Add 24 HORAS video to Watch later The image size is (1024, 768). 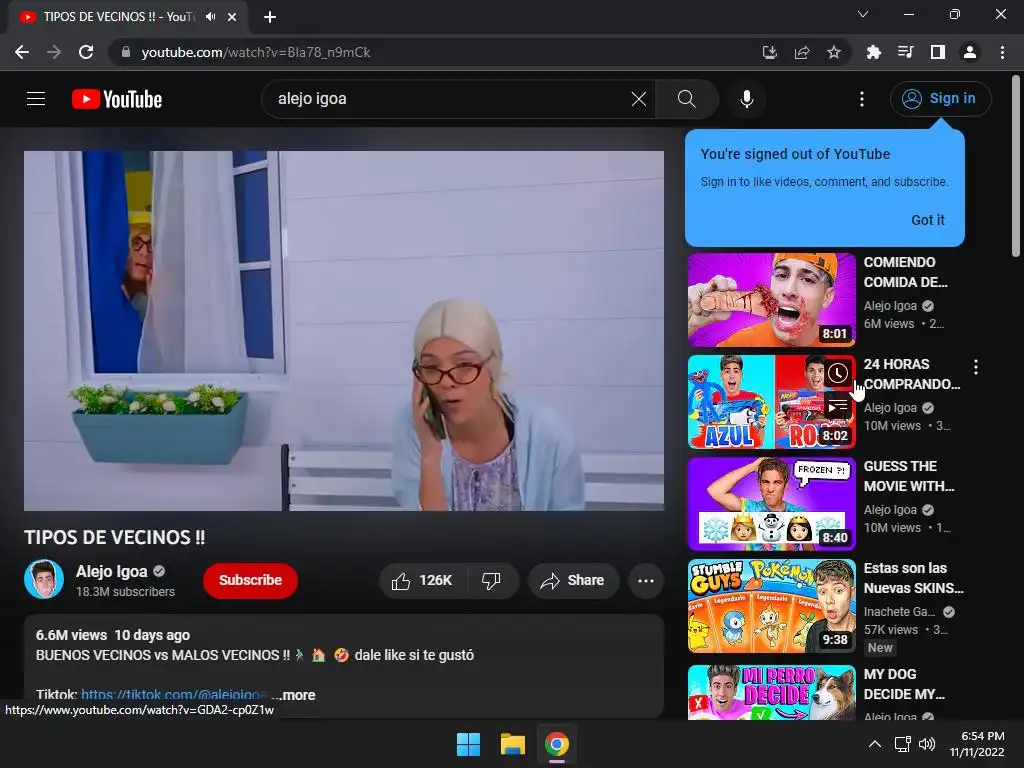point(838,373)
